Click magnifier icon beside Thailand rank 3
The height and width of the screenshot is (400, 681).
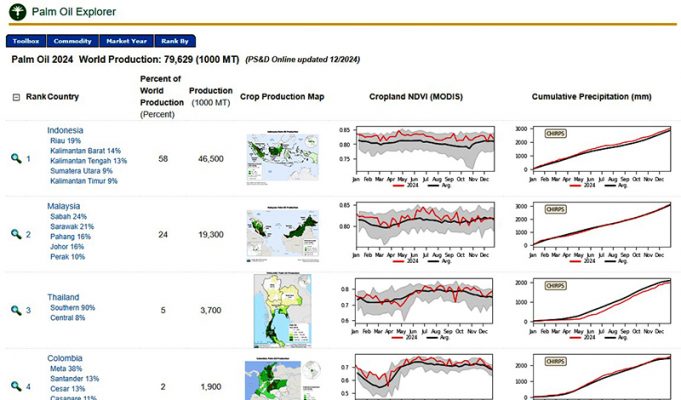(16, 311)
